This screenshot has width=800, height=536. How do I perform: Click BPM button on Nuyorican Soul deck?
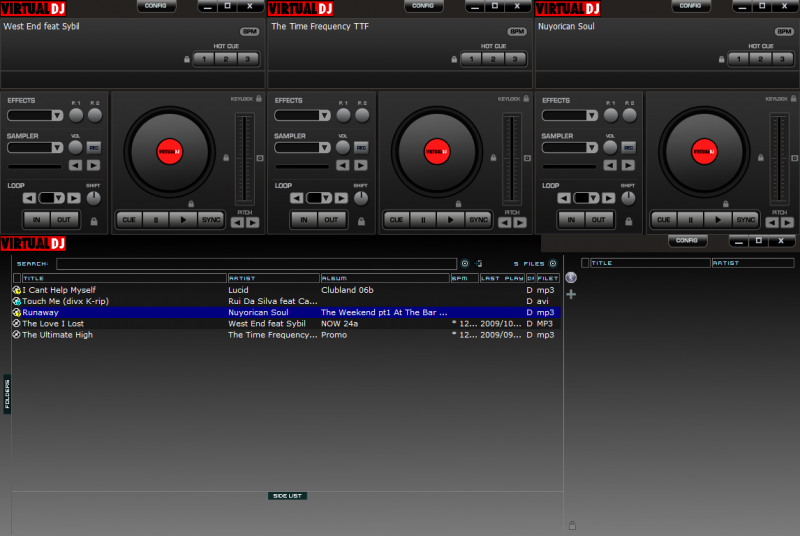(784, 32)
